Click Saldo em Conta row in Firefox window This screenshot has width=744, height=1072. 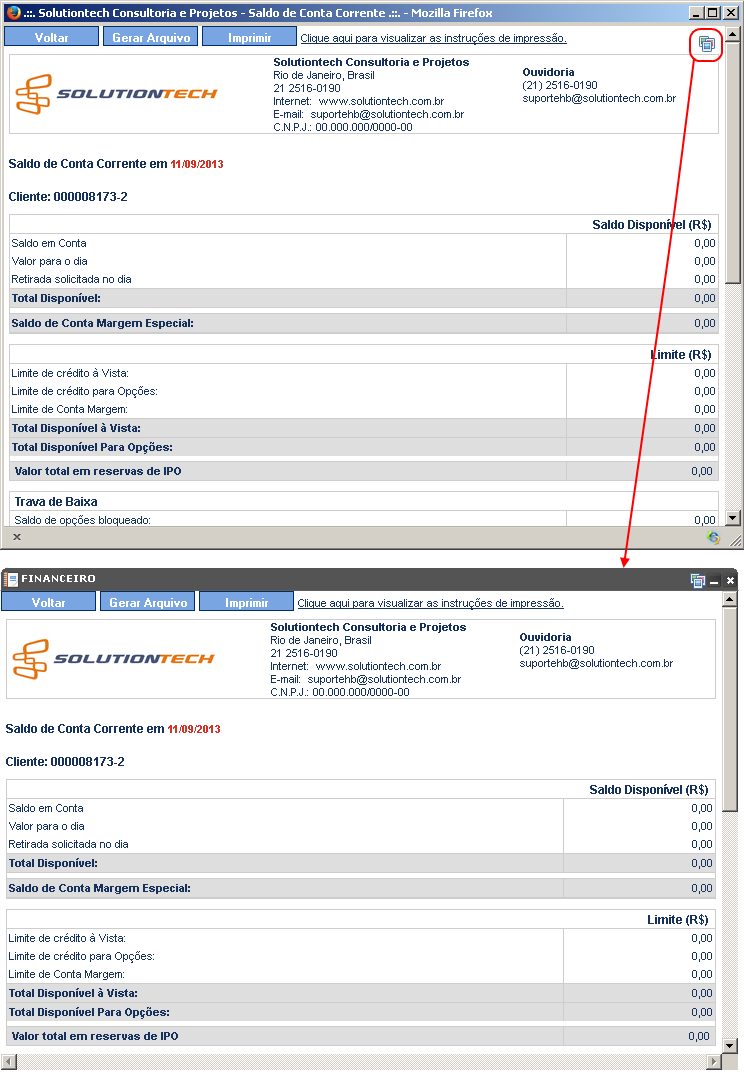(364, 243)
